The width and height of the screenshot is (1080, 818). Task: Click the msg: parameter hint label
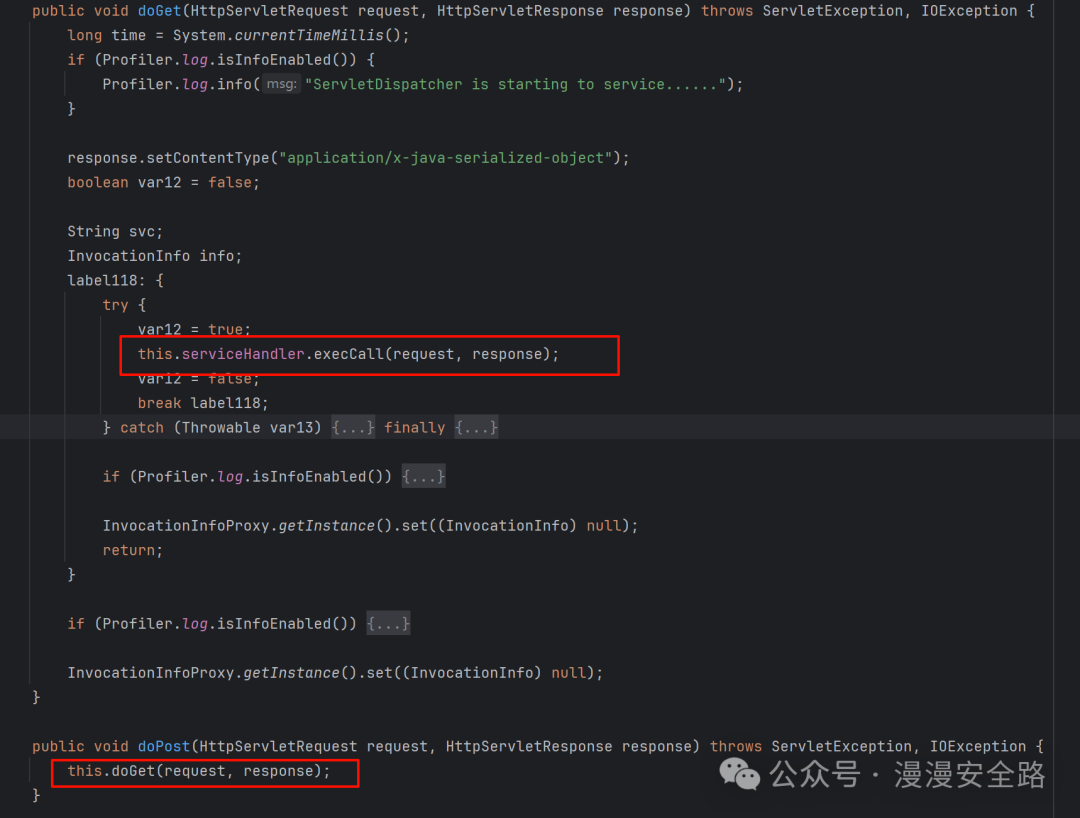pyautogui.click(x=281, y=85)
